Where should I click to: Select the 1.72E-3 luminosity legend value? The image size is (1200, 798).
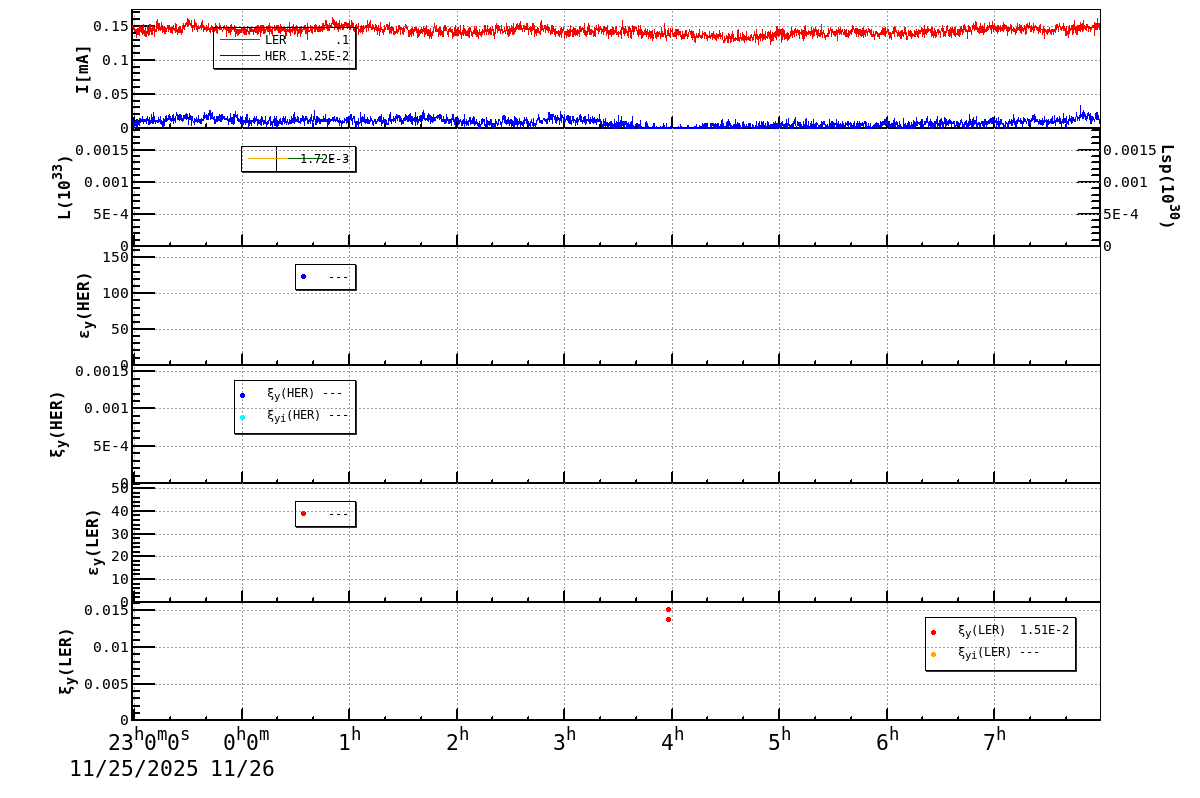[324, 159]
